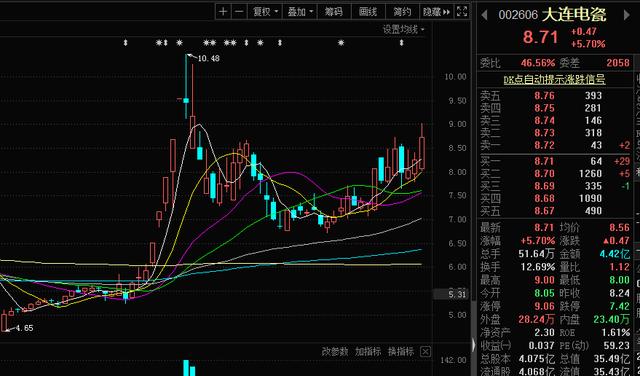Select the 买一 row at 8.71
Viewport: 640px width, 376px height.
[x=554, y=161]
